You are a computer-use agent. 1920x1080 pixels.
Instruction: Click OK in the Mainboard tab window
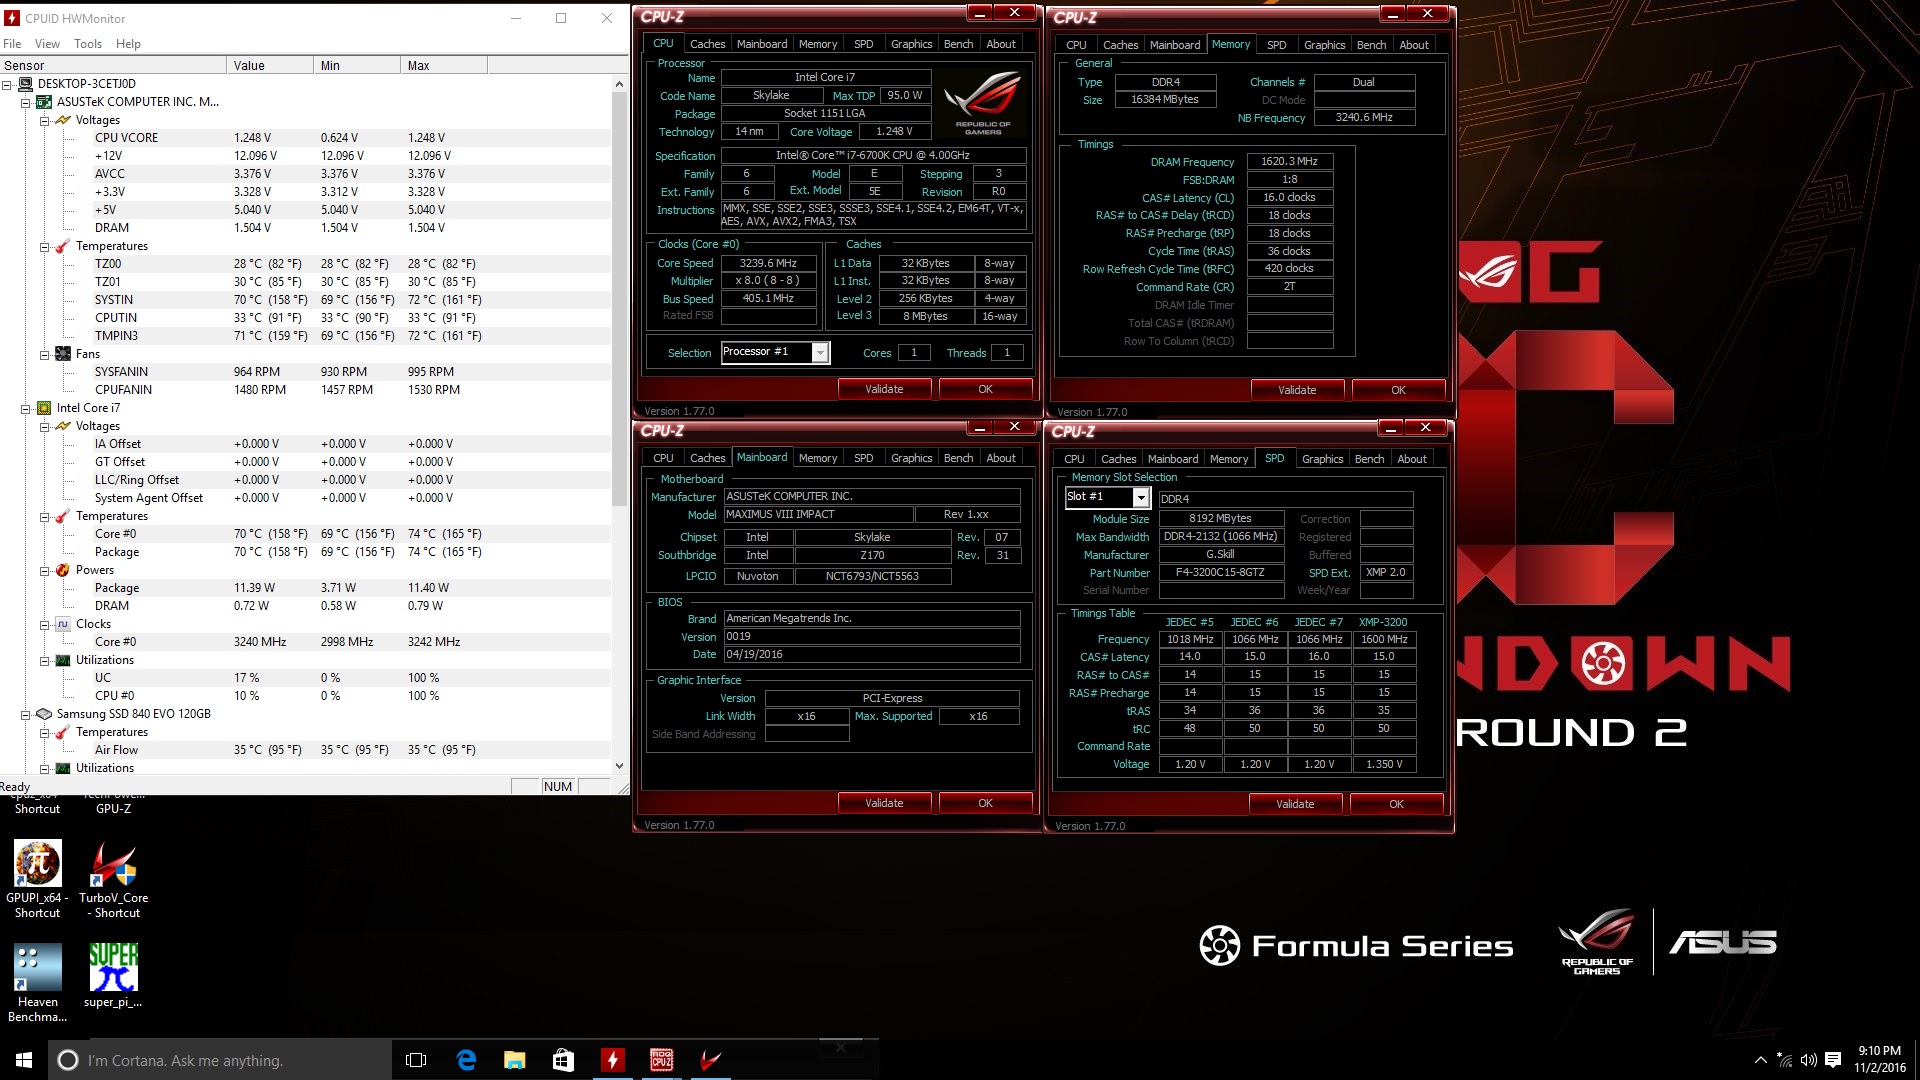click(985, 803)
